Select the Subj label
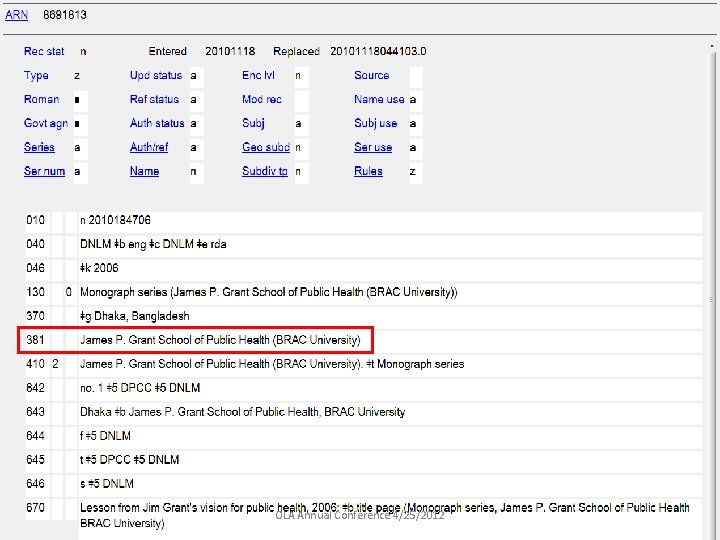The image size is (720, 540). 253,123
